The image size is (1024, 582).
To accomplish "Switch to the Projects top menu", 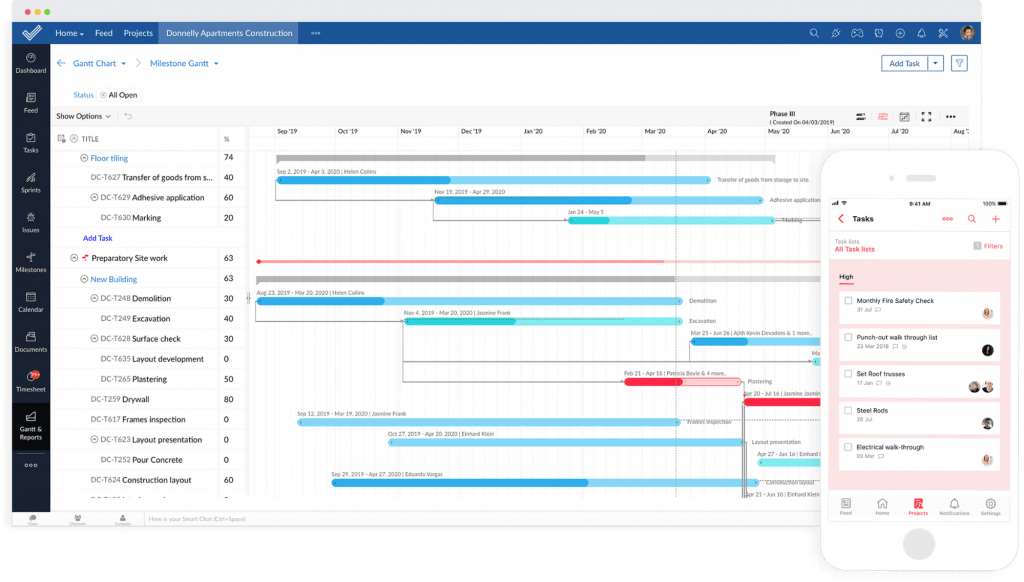I will click(138, 33).
